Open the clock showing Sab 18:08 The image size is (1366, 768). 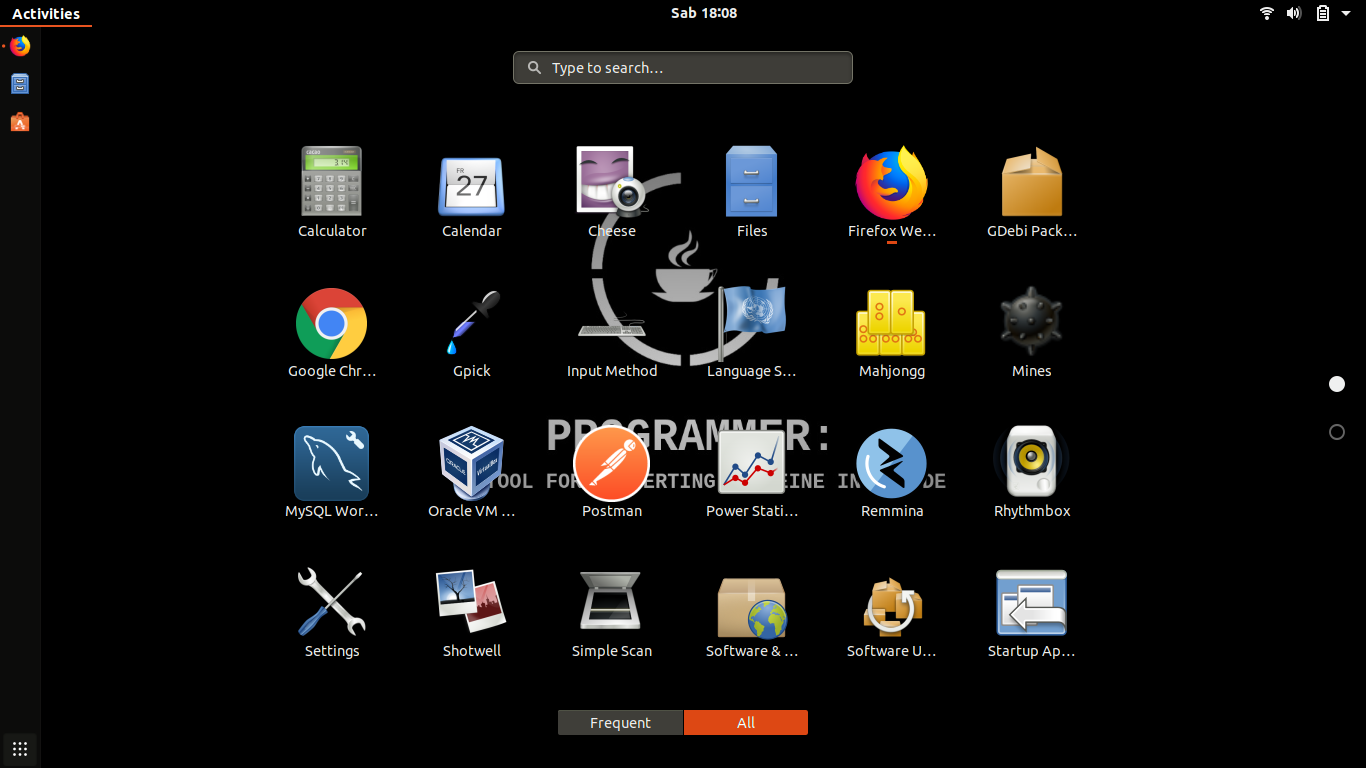(704, 13)
